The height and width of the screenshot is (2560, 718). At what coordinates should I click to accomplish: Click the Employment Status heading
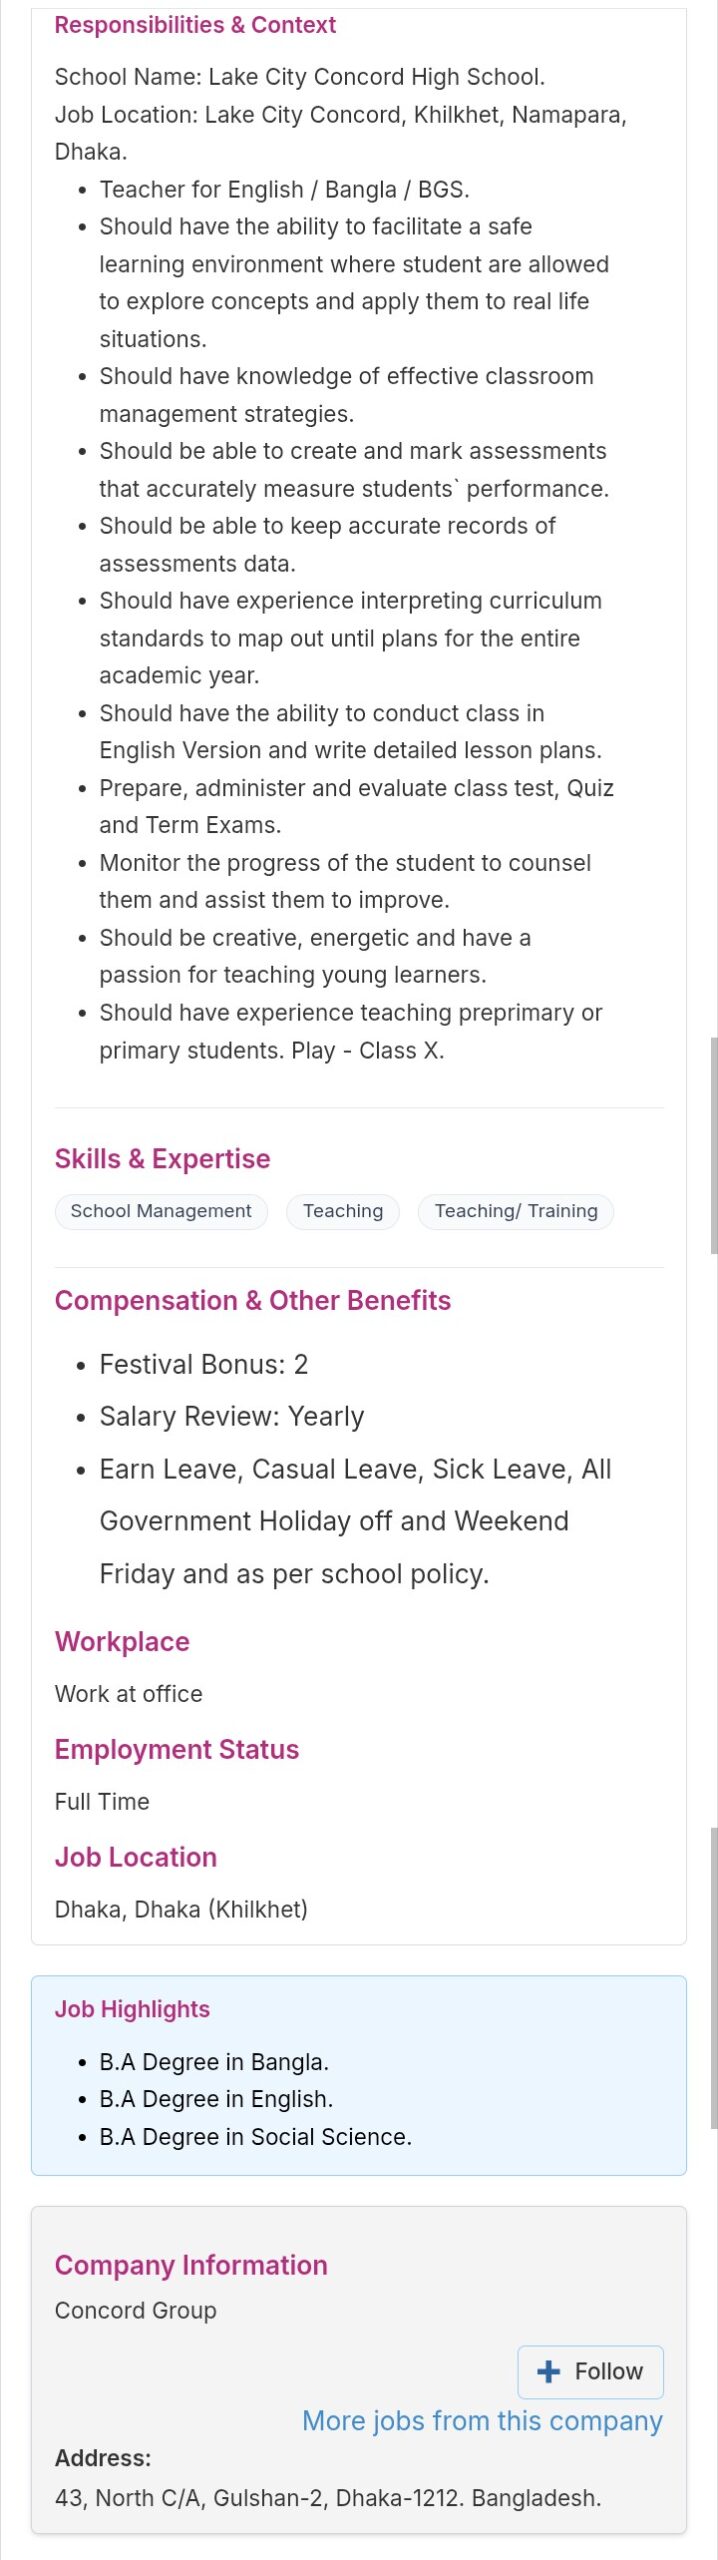click(x=176, y=1750)
